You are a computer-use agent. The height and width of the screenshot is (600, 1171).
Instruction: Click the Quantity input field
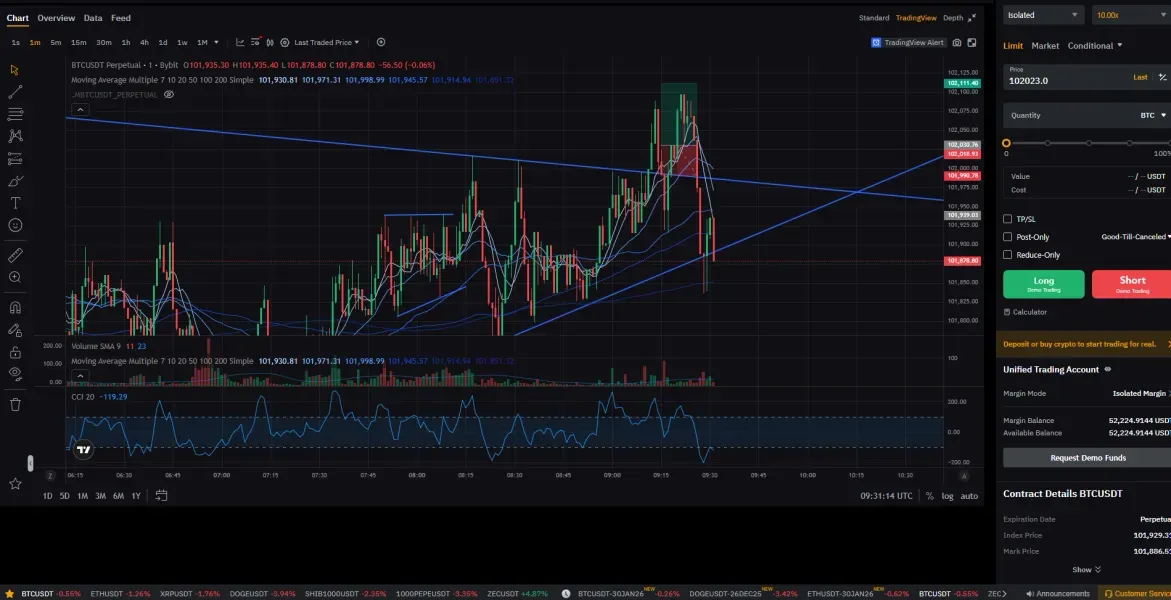[x=1087, y=115]
